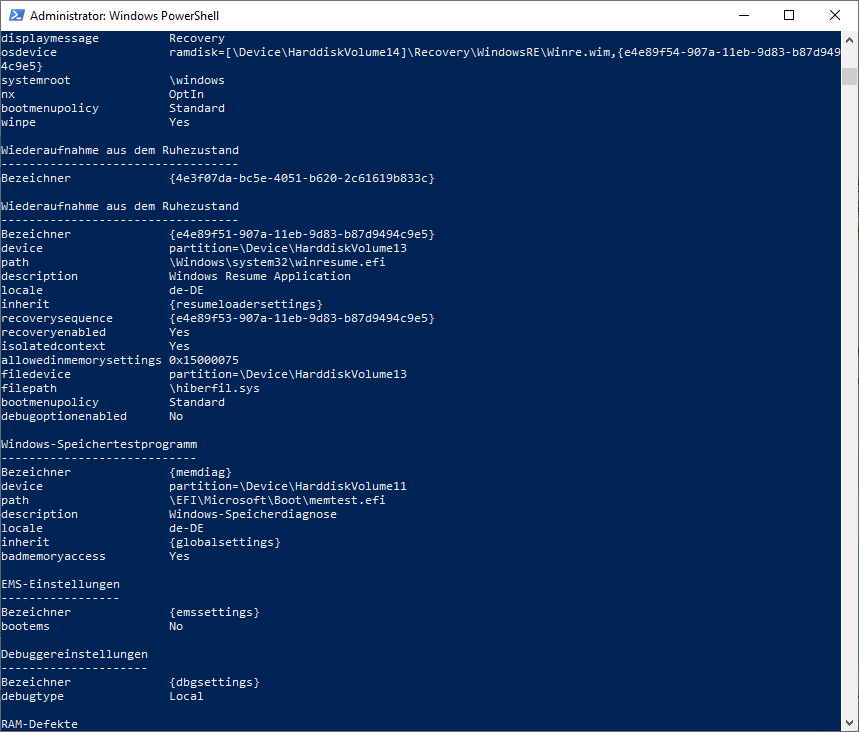Click the \hiberfil.sys filepath value
The height and width of the screenshot is (732, 859).
click(x=214, y=388)
